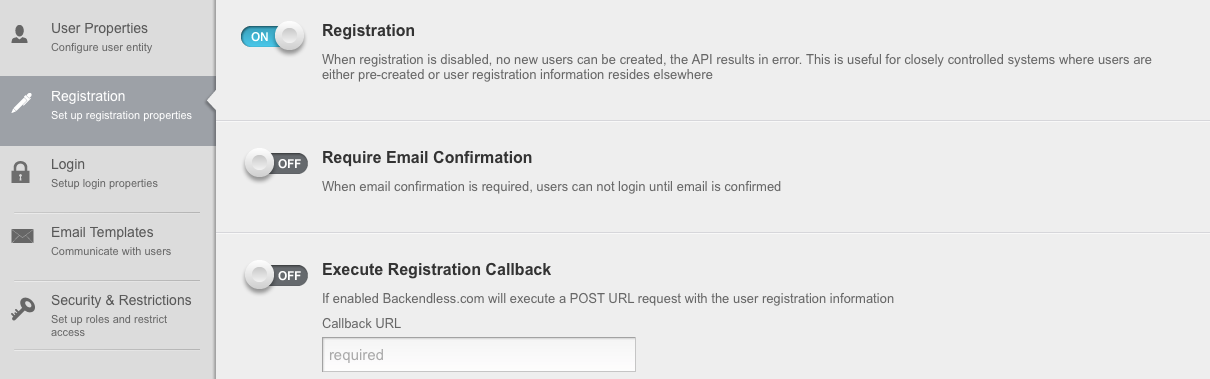The width and height of the screenshot is (1210, 379).
Task: Click 'Set up roles and restrict access' subtitle
Action: (109, 326)
